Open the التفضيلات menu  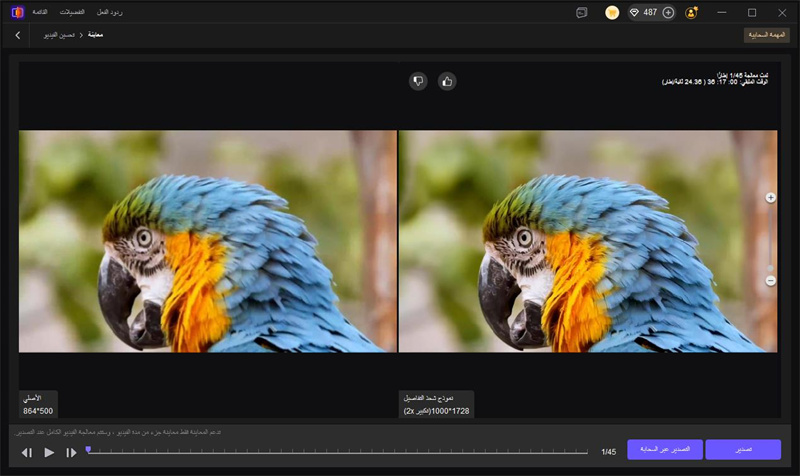point(74,11)
